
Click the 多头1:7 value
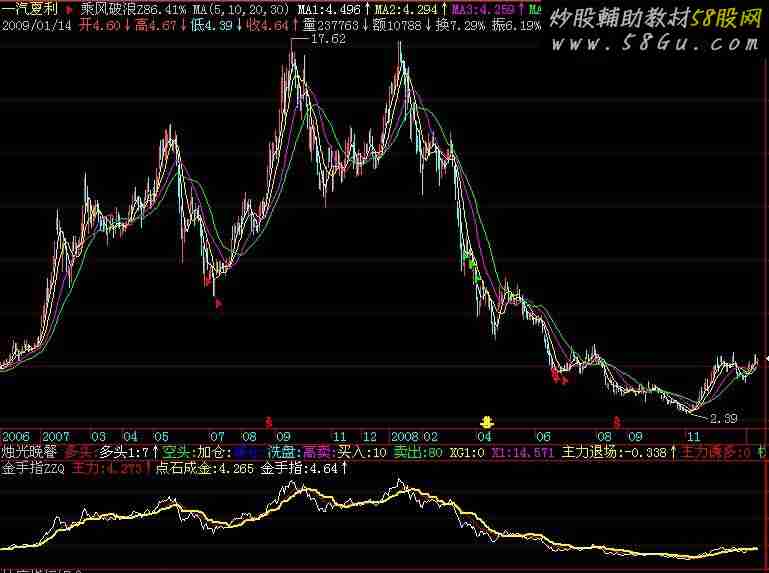124,452
